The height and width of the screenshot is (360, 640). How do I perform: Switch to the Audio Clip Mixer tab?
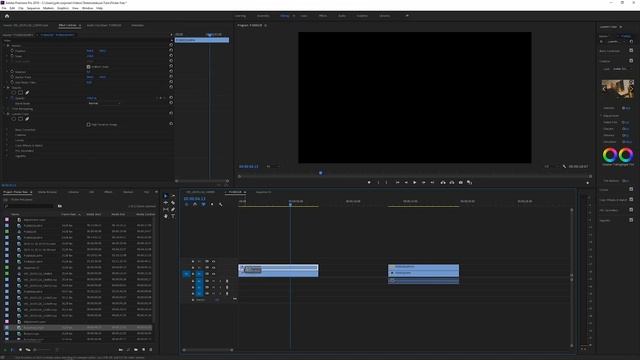(104, 25)
